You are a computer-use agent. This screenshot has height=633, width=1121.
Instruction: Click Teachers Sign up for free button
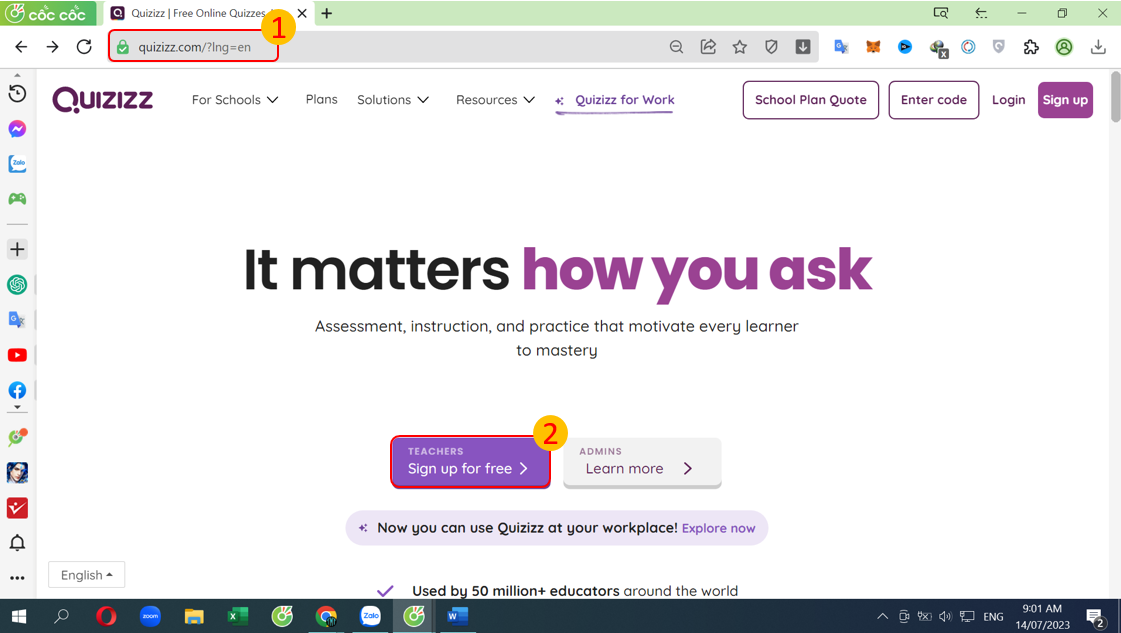(x=470, y=462)
